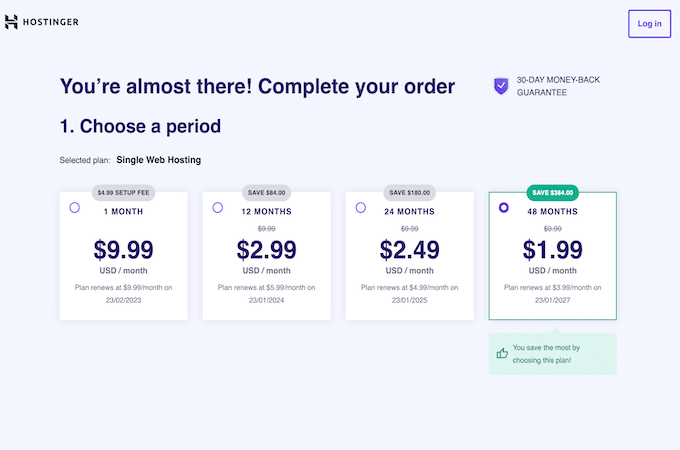The height and width of the screenshot is (450, 680).
Task: Click the Single Web Hosting plan name
Action: [159, 160]
